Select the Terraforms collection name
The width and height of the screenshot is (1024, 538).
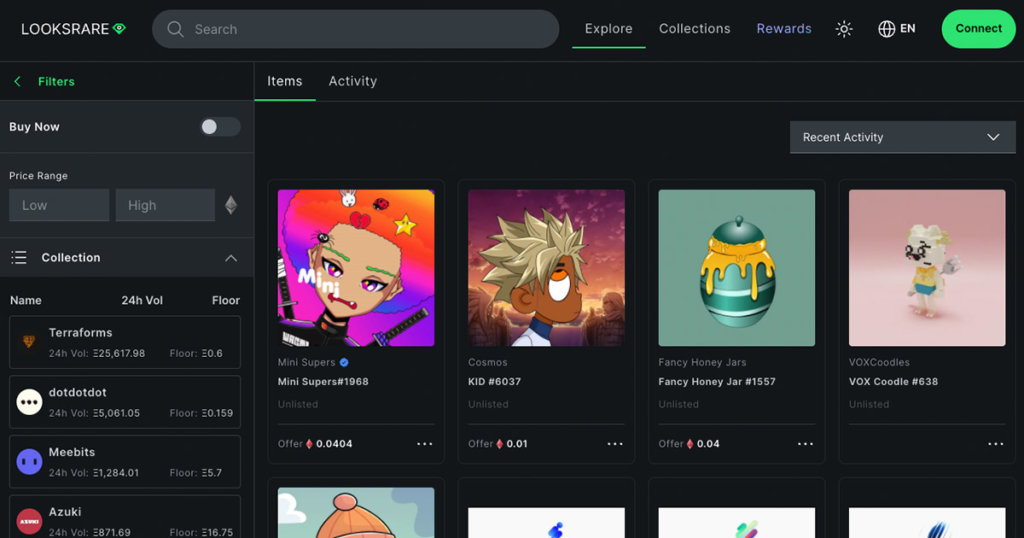click(80, 333)
